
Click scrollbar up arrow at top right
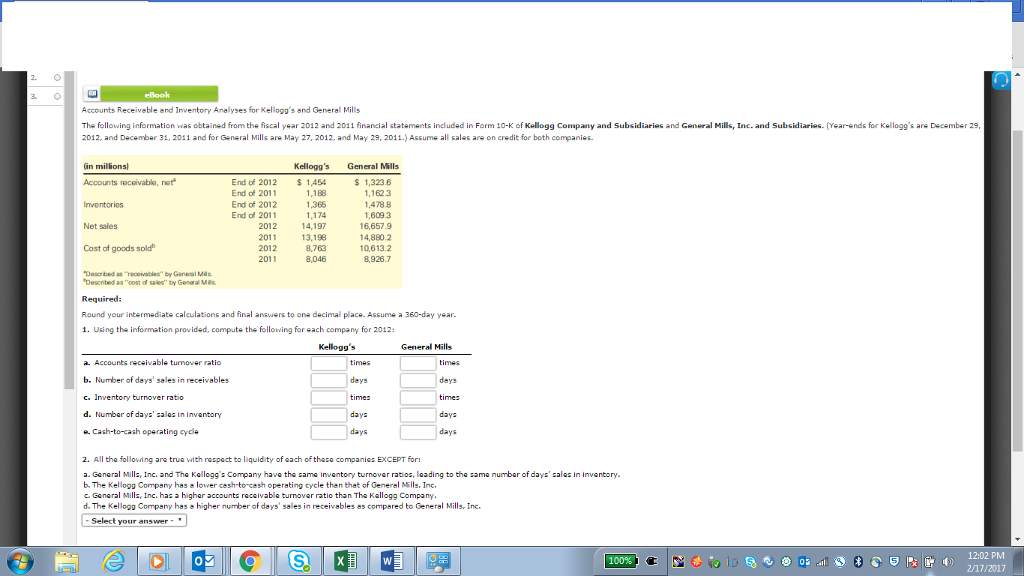click(x=1017, y=75)
